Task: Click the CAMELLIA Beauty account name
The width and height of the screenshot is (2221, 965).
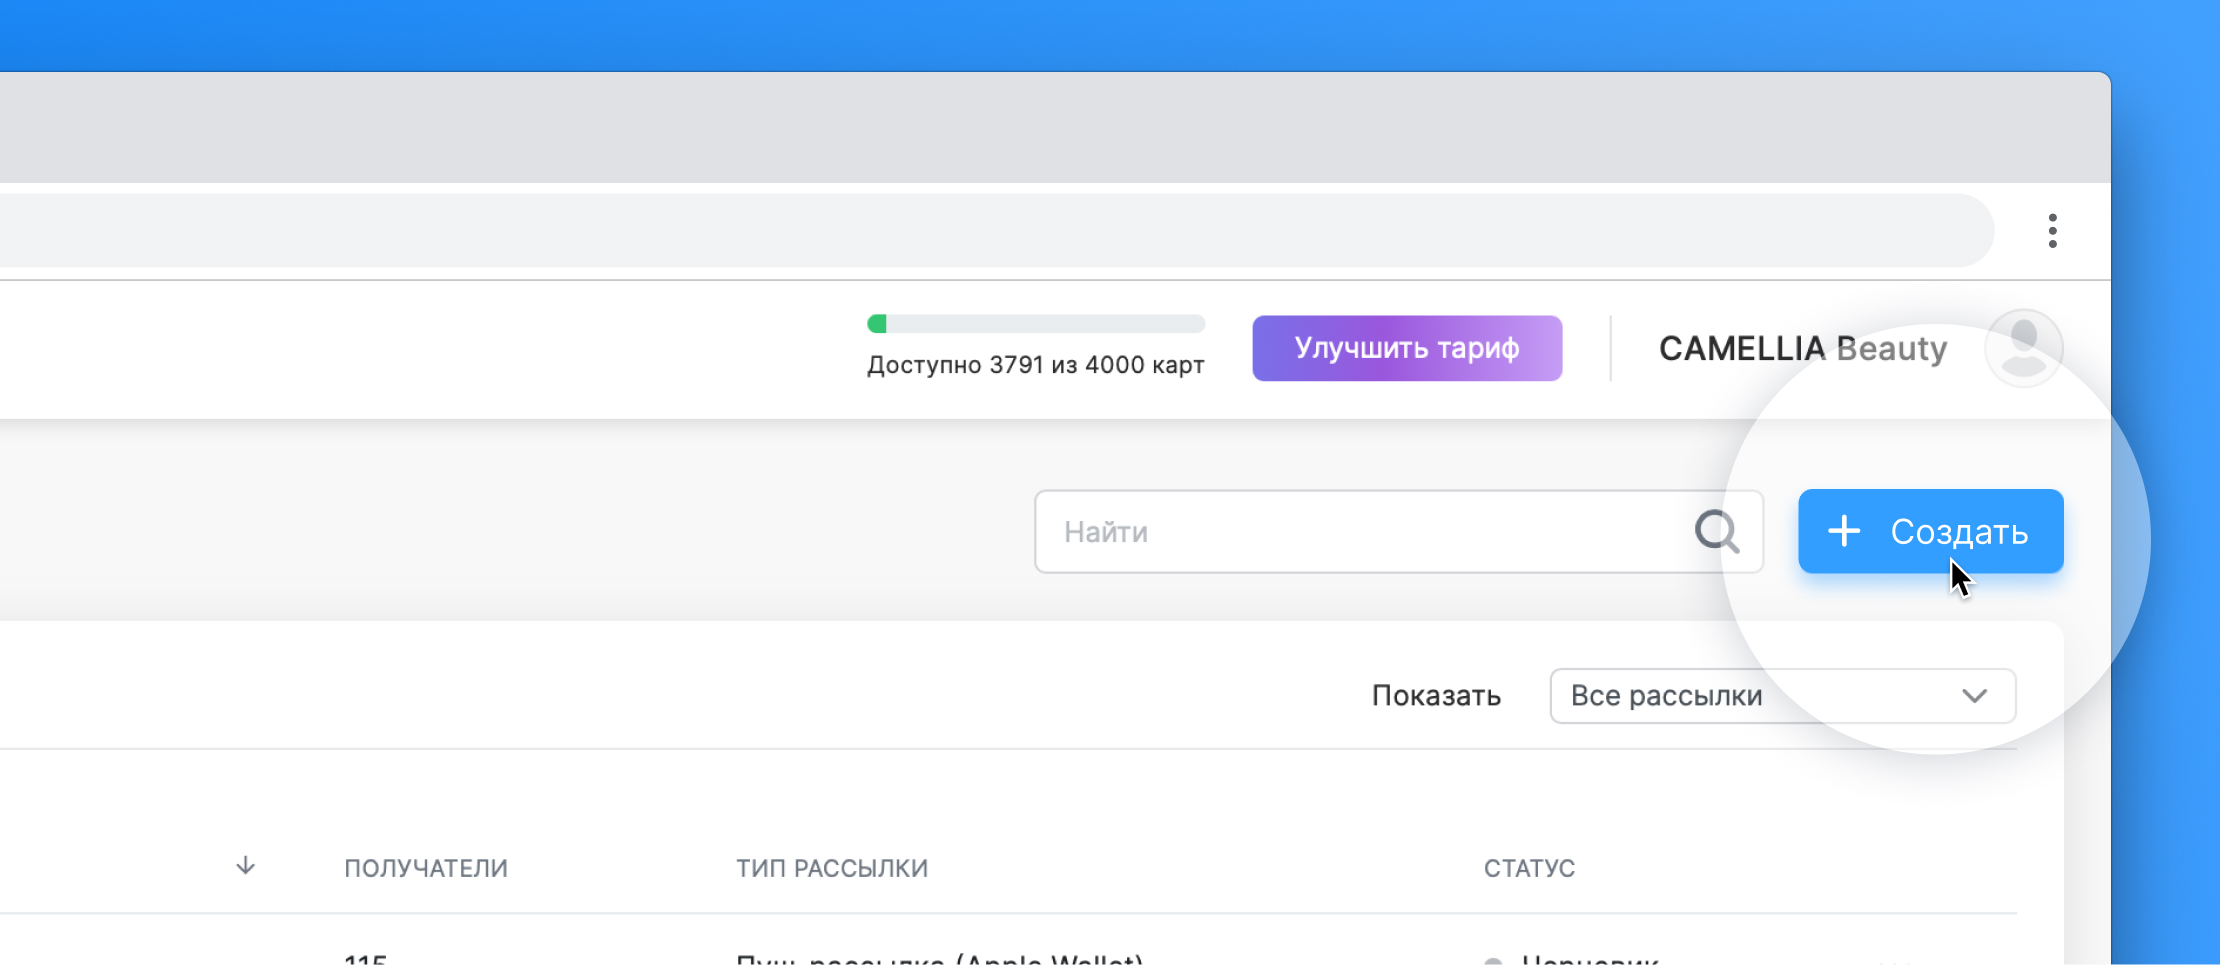Action: pos(1803,348)
